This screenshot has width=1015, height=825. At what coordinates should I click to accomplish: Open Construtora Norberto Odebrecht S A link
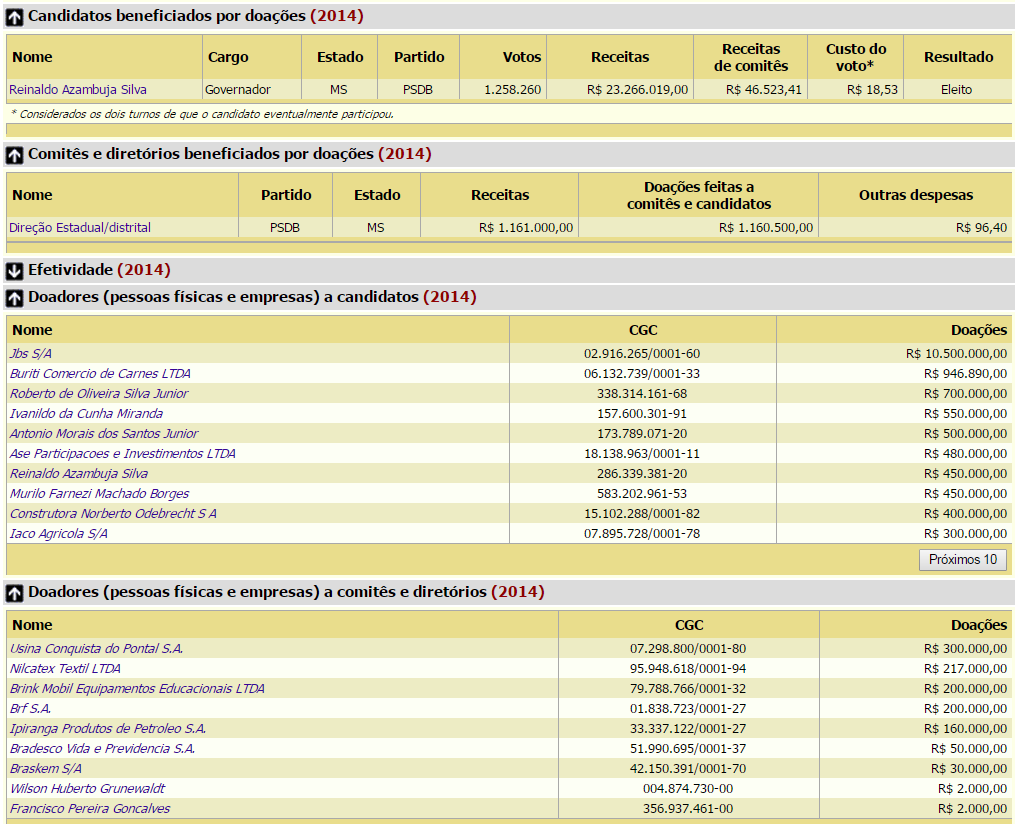(113, 514)
